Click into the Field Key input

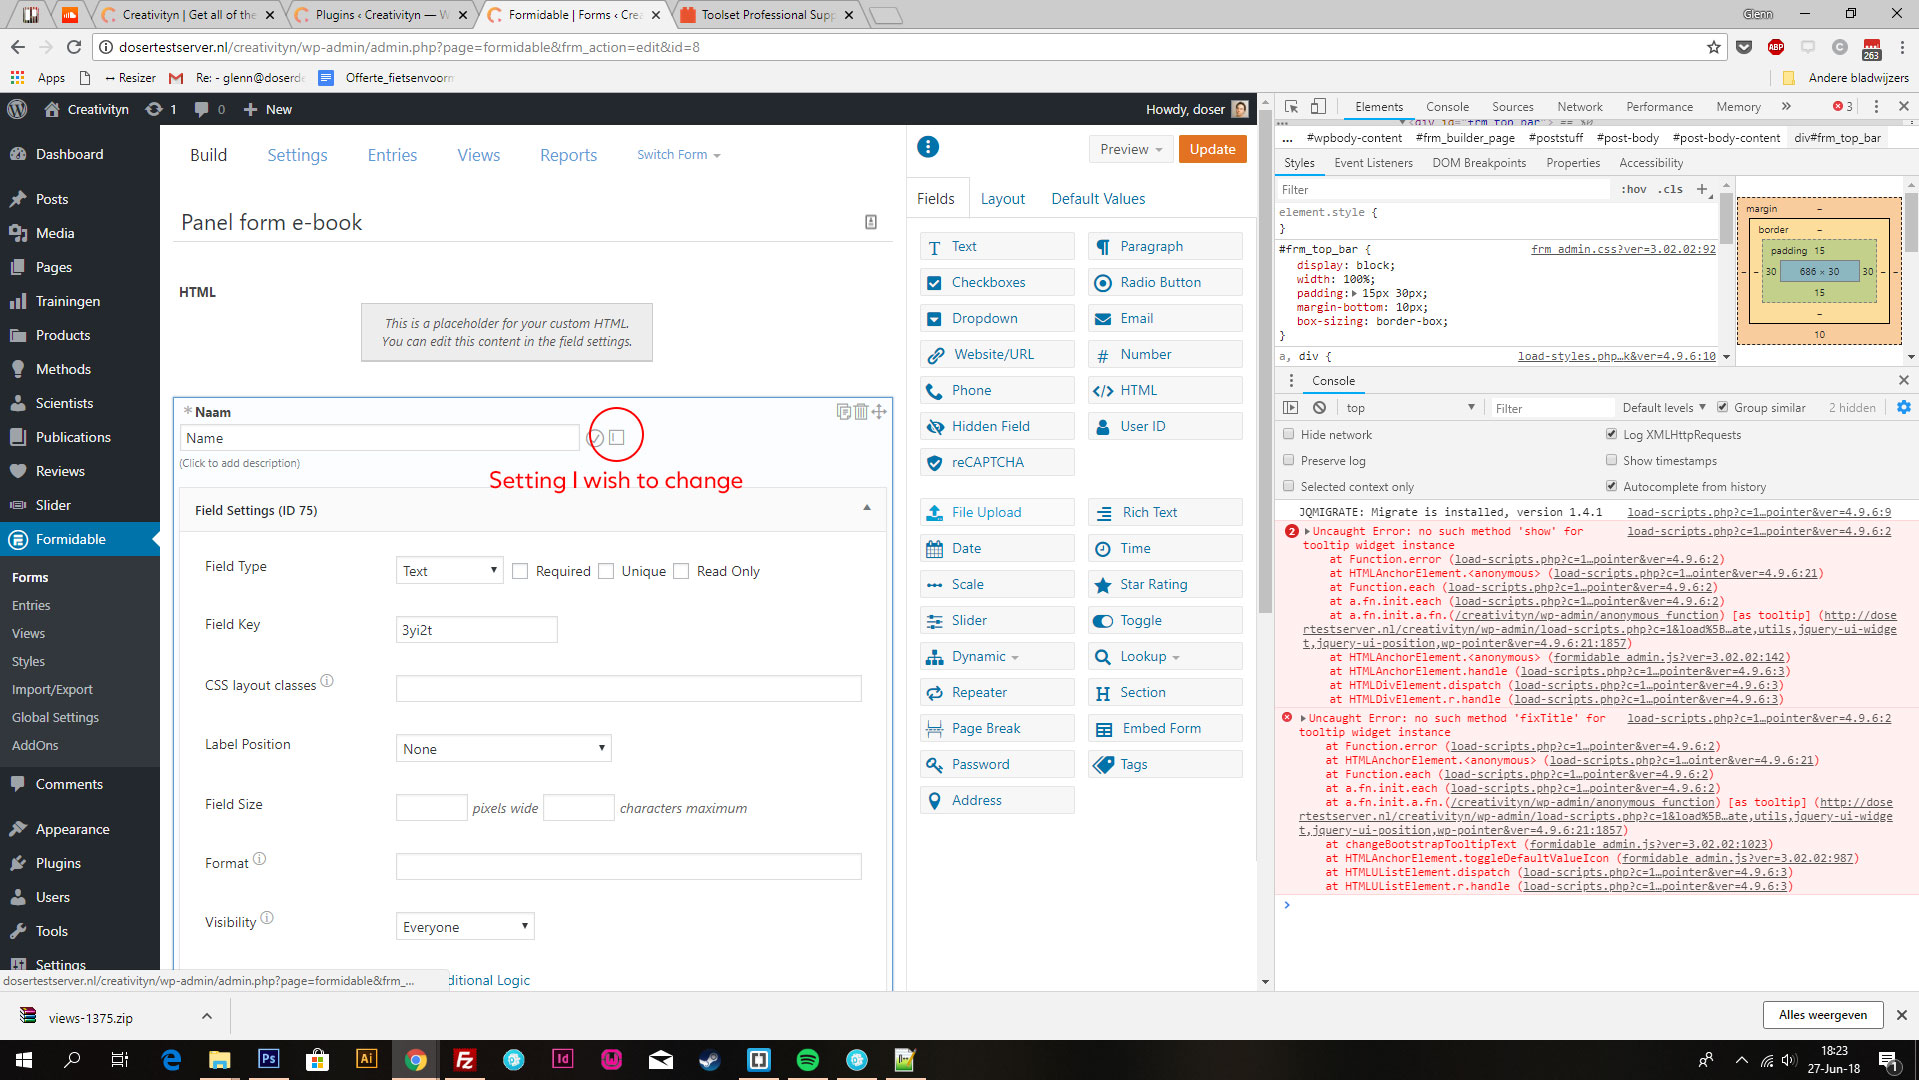tap(476, 630)
